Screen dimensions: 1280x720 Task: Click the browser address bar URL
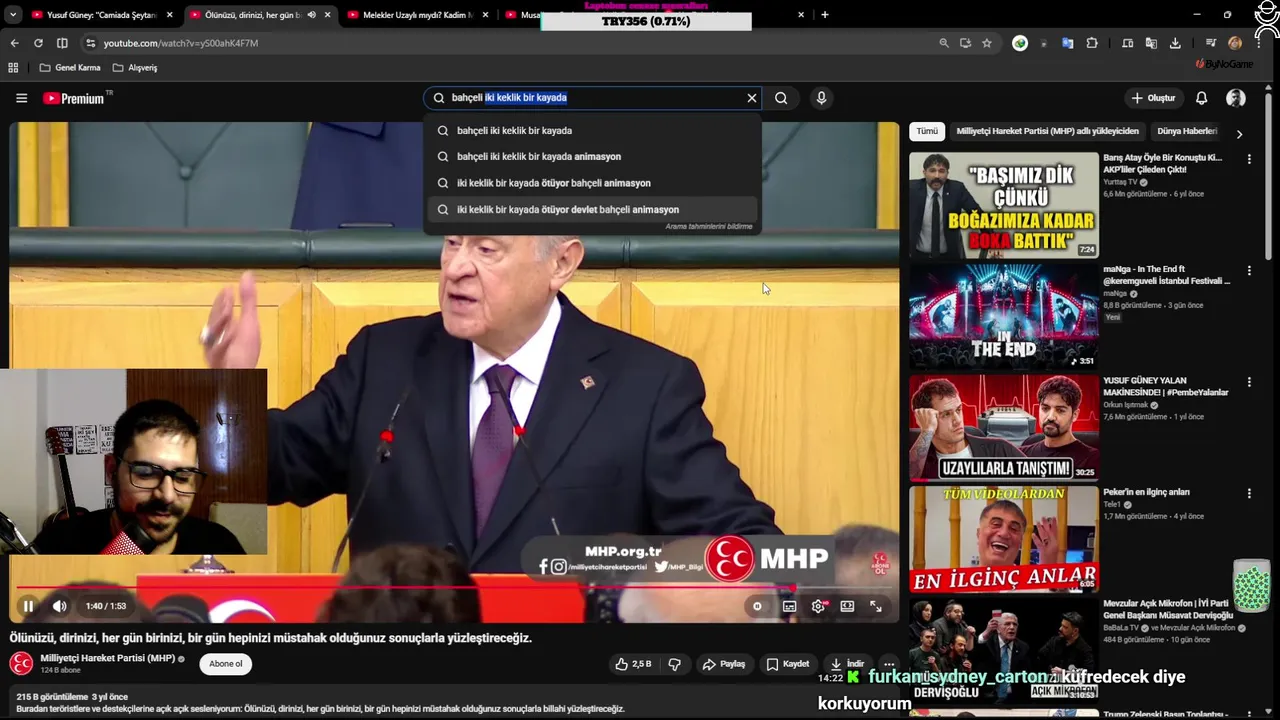tap(180, 43)
